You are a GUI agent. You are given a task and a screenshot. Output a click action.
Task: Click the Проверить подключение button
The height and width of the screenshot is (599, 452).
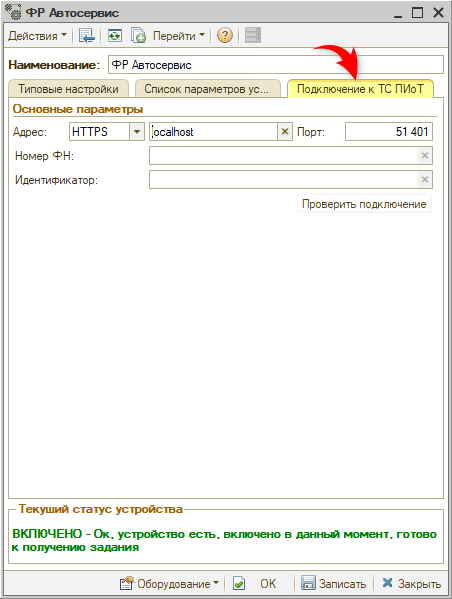point(364,204)
